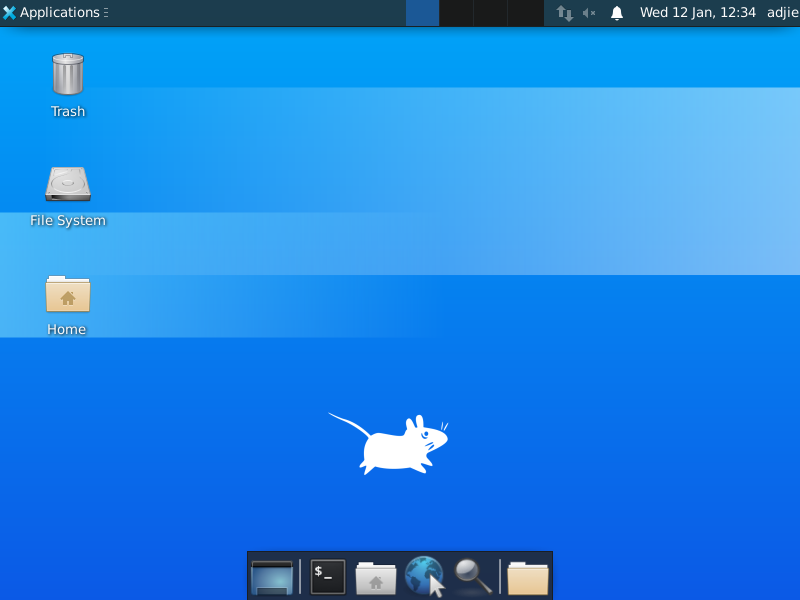Click the panel handle next to Applications
This screenshot has width=800, height=600.
coord(106,13)
